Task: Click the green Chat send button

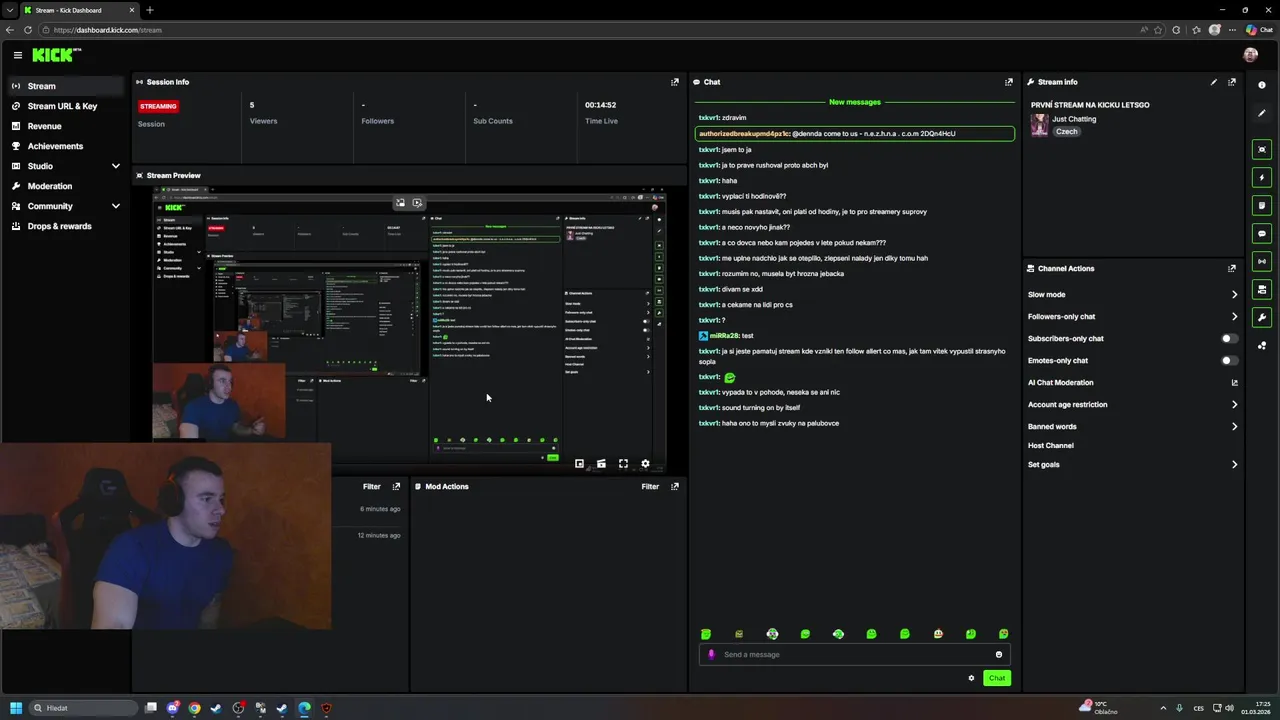Action: 997,678
